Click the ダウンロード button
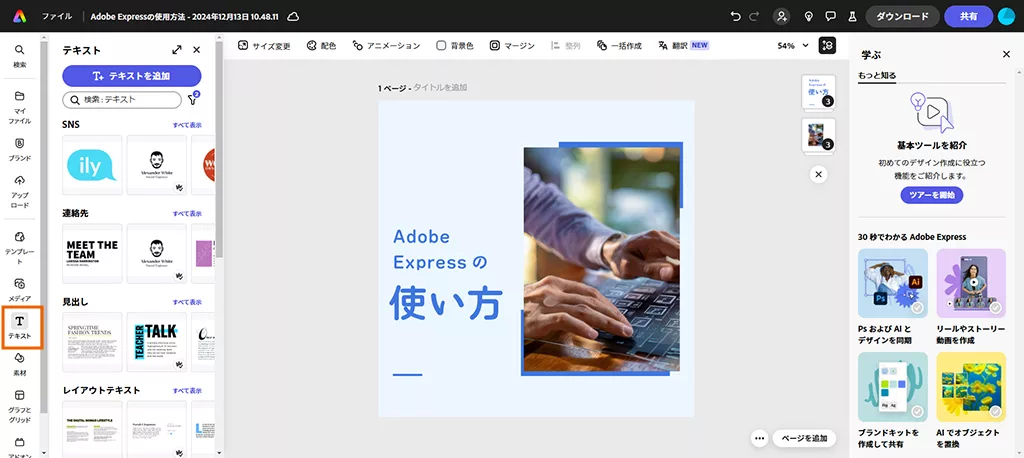Viewport: 1024px width, 458px height. (903, 16)
